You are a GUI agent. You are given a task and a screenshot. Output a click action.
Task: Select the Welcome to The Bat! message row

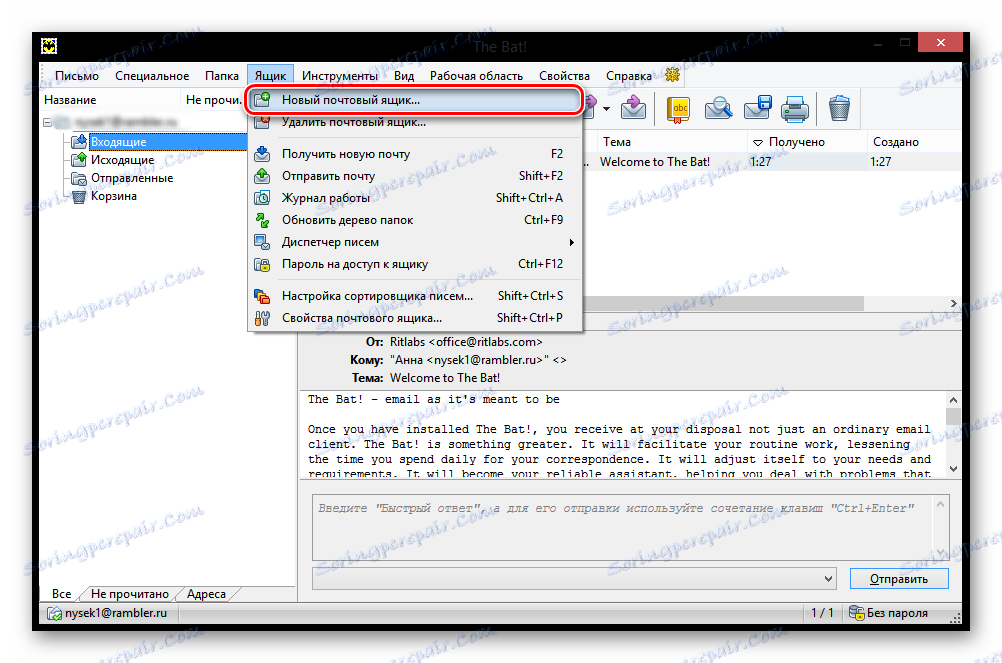(771, 162)
